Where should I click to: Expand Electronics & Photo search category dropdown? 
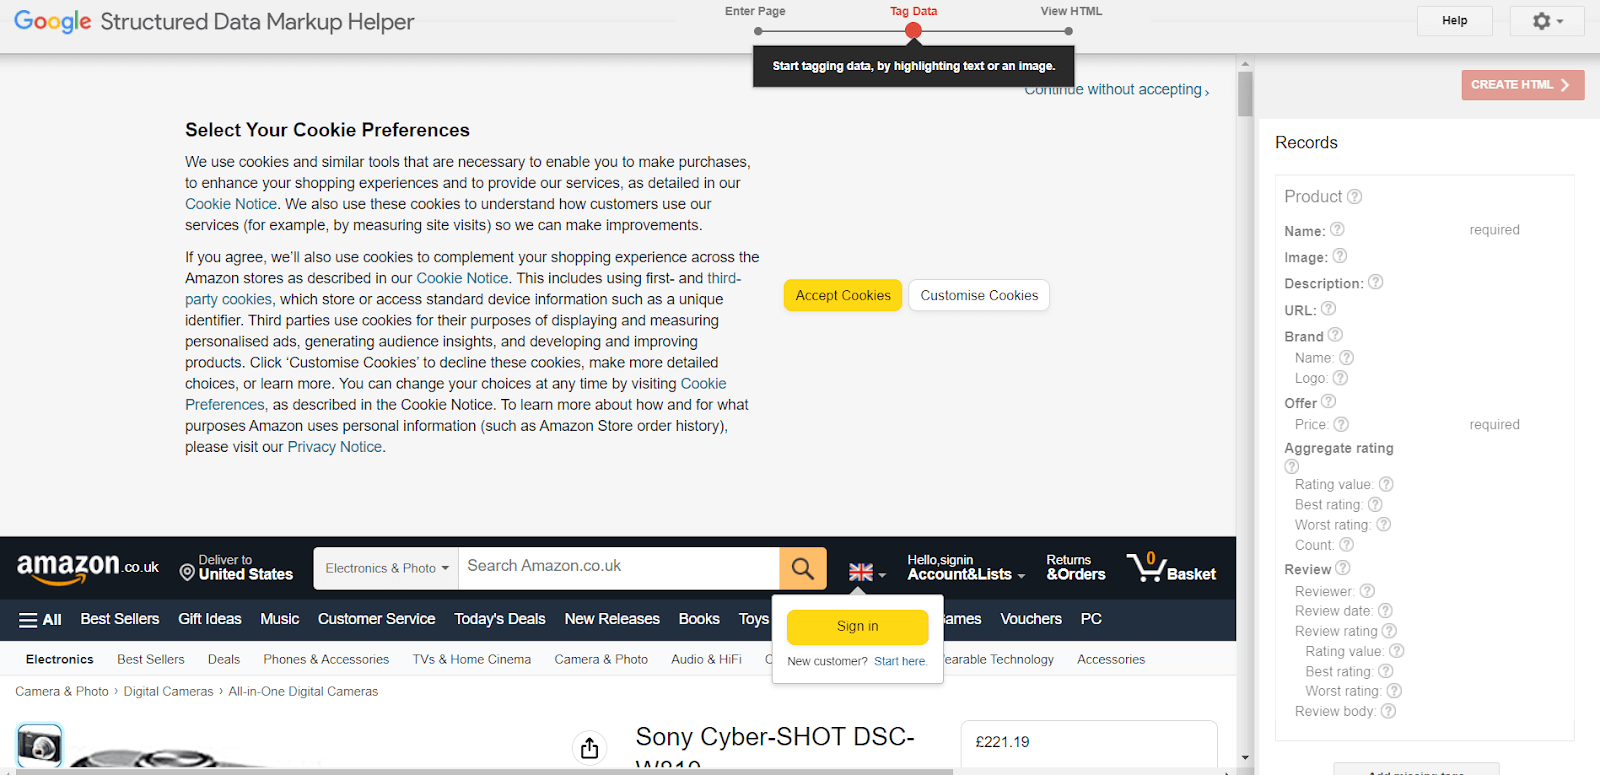click(x=386, y=568)
